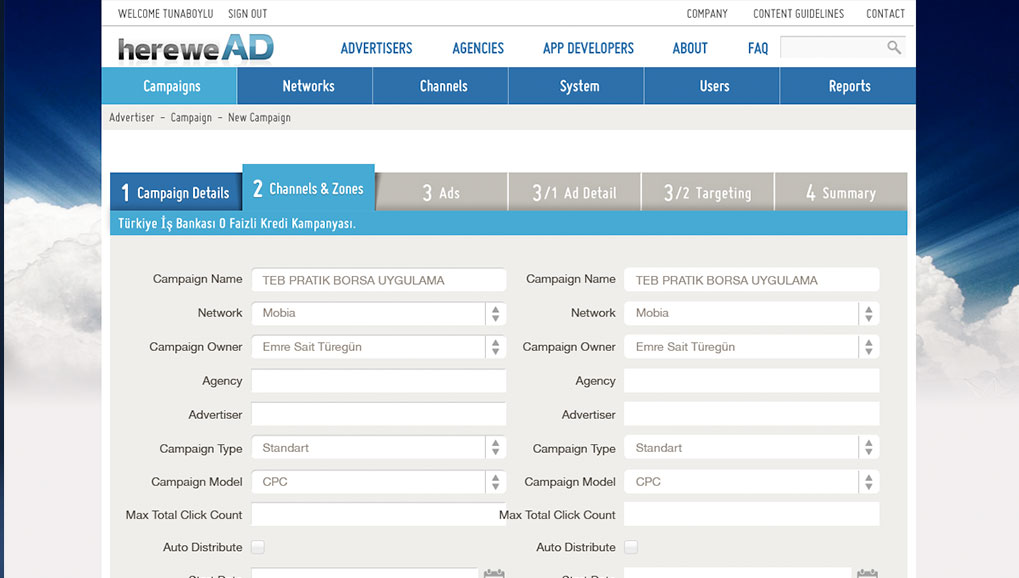Select step 1 Campaign Details
The image size is (1019, 578).
177,192
